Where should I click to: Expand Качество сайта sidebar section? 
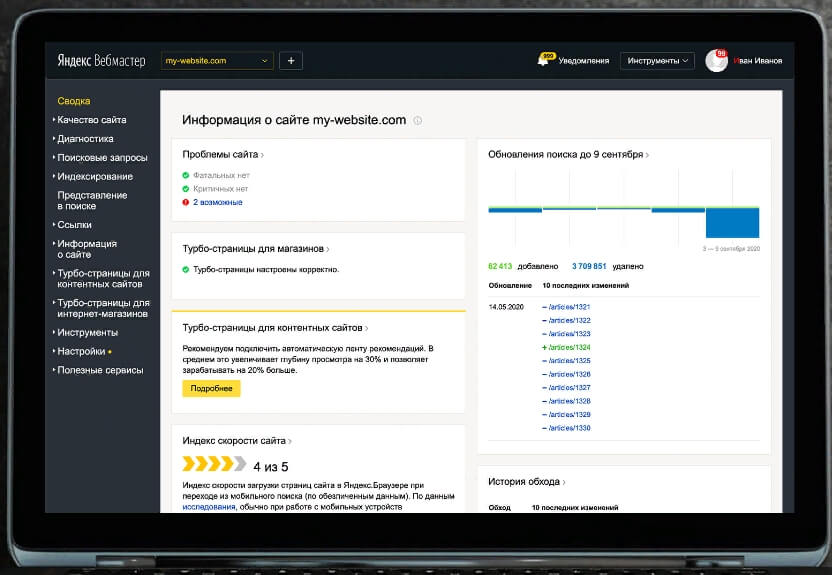(x=91, y=120)
